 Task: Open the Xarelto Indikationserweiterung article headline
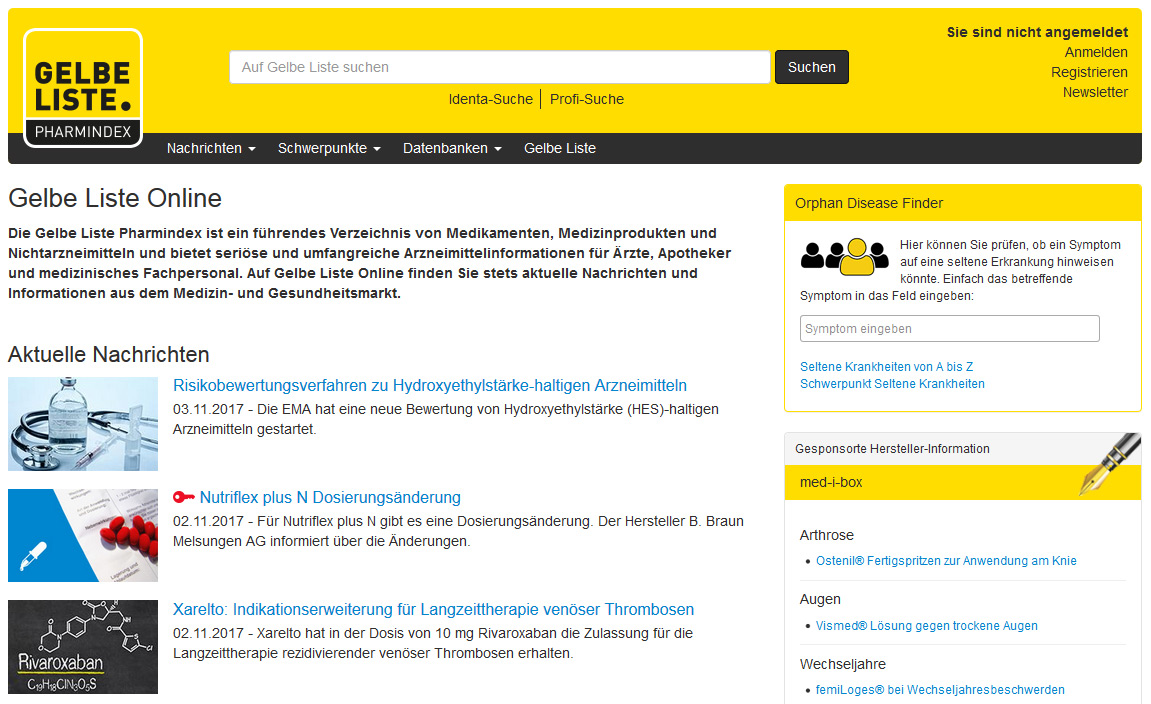coord(434,609)
